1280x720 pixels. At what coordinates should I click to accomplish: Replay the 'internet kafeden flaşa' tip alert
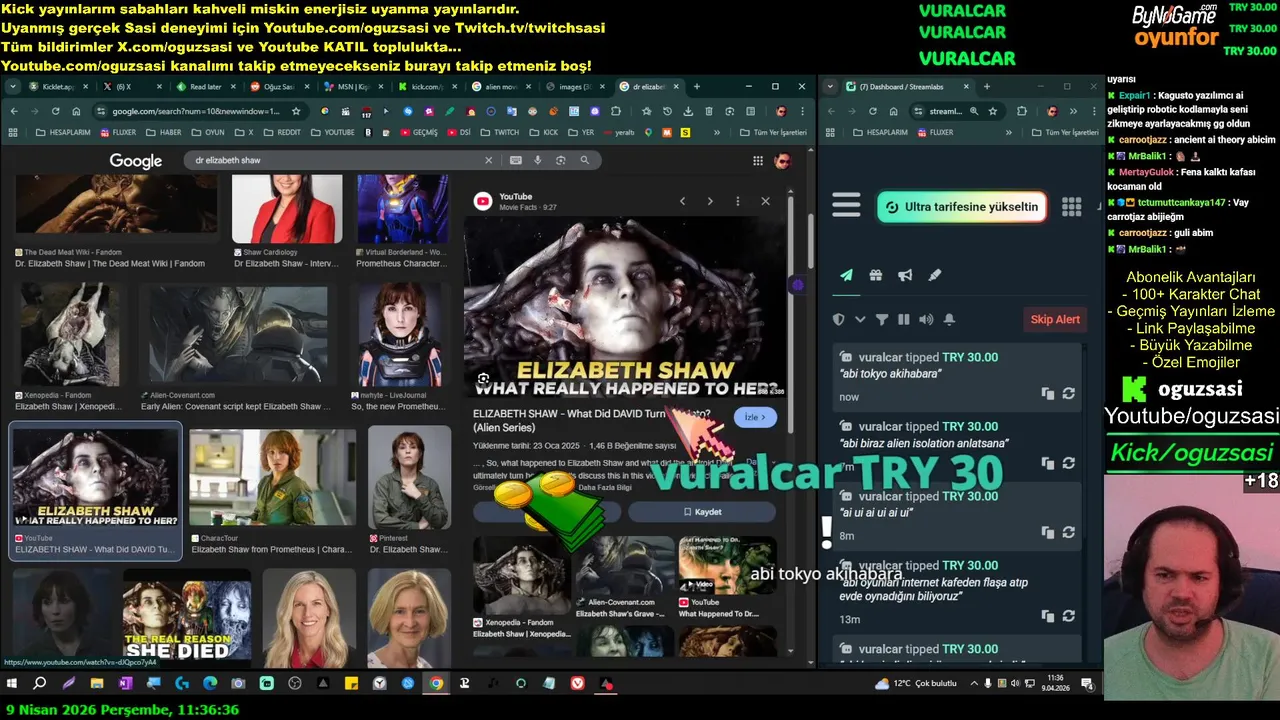[x=1068, y=616]
